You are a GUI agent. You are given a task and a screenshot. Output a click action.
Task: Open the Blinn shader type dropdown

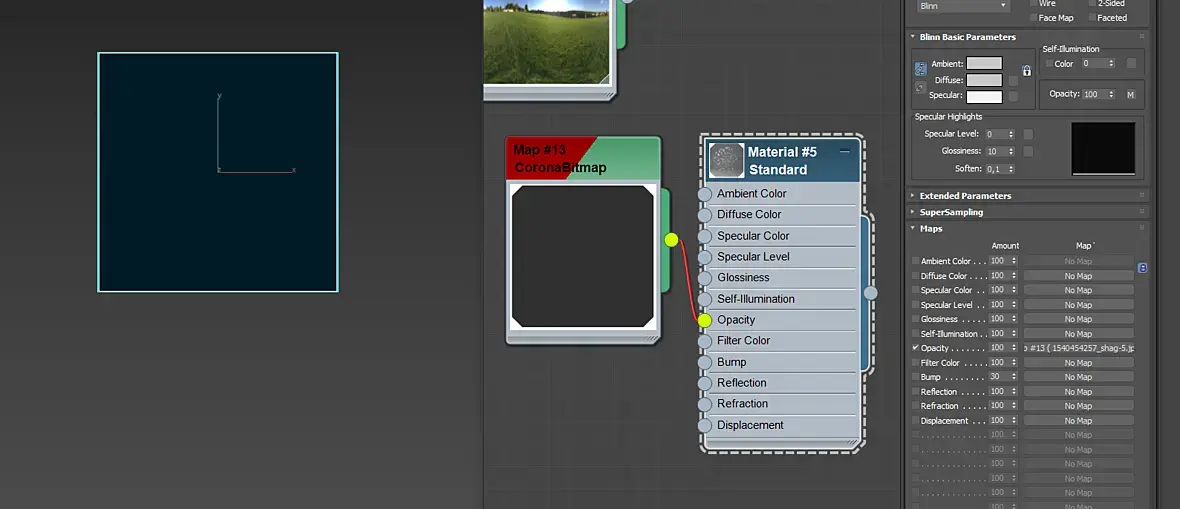(963, 5)
